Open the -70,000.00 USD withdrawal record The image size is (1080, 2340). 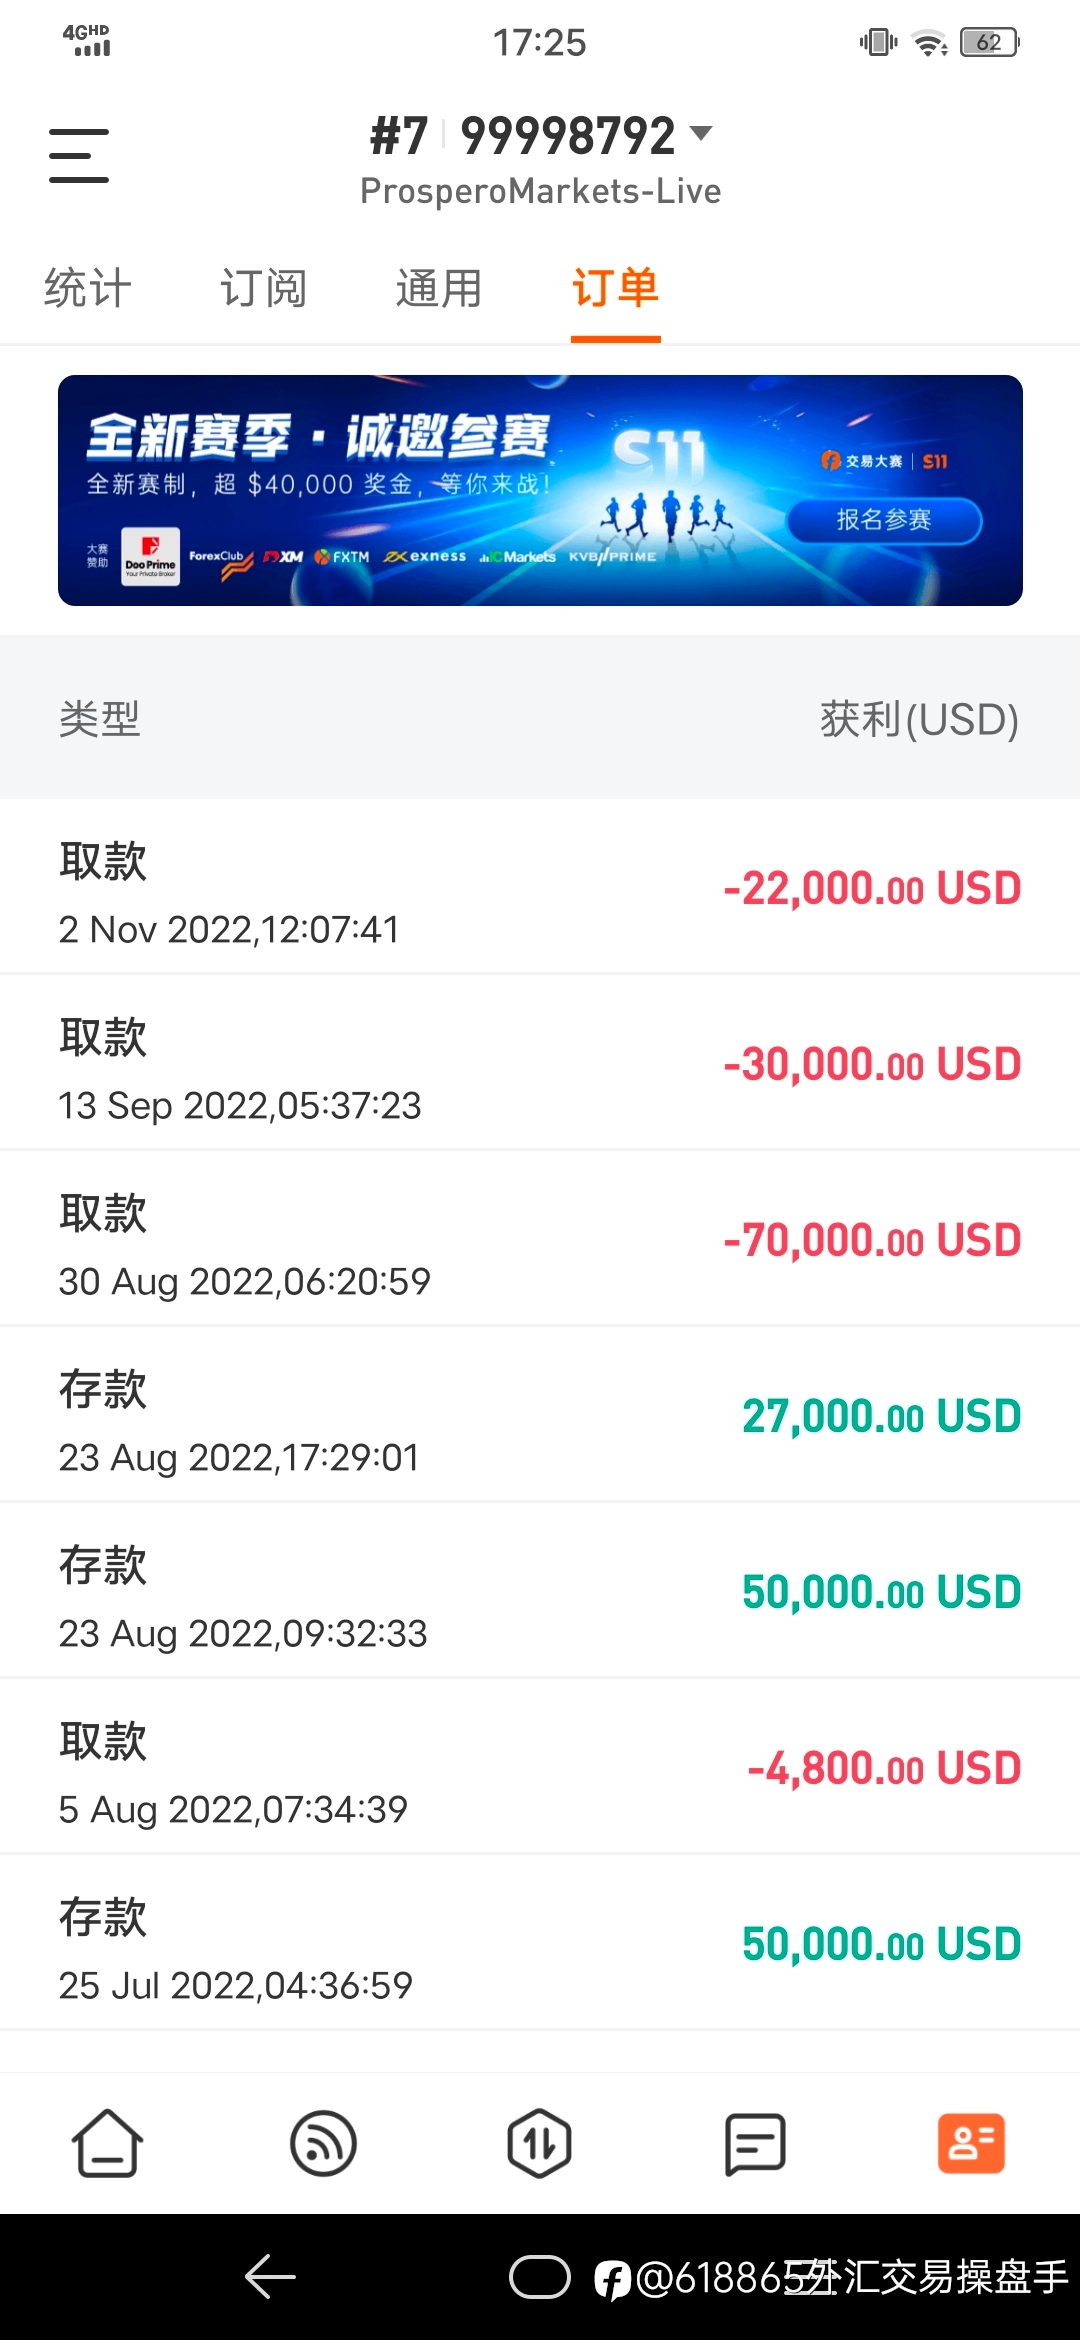point(540,1239)
